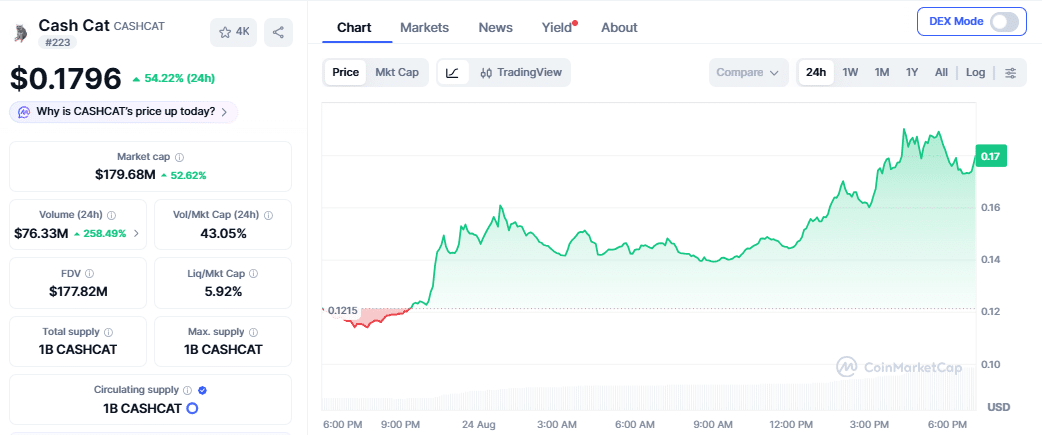The width and height of the screenshot is (1042, 435).
Task: Click the 43.05% Vol/Mkt Cap value
Action: [x=223, y=233]
